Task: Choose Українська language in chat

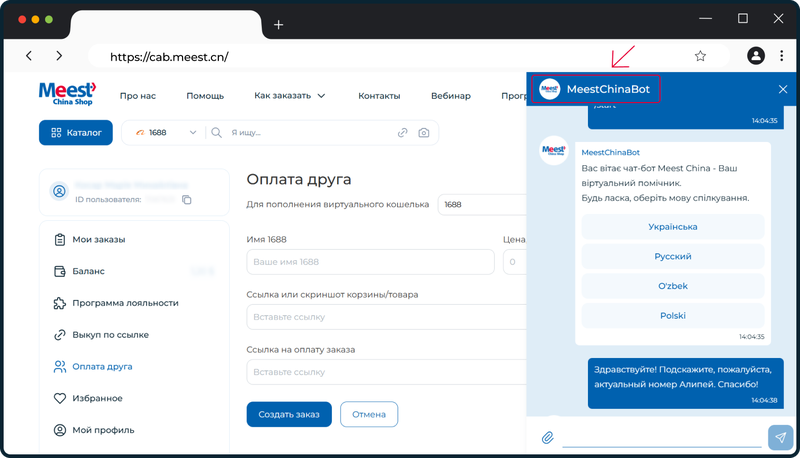Action: [672, 226]
